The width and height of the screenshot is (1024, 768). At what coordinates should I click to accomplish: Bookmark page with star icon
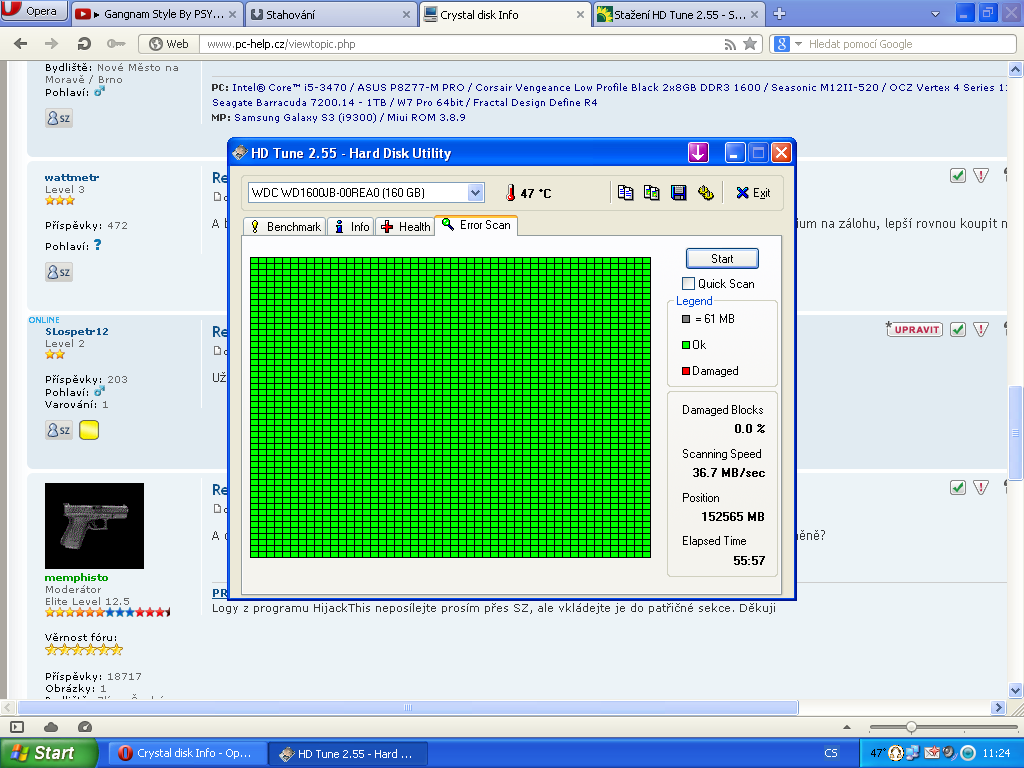coord(750,44)
